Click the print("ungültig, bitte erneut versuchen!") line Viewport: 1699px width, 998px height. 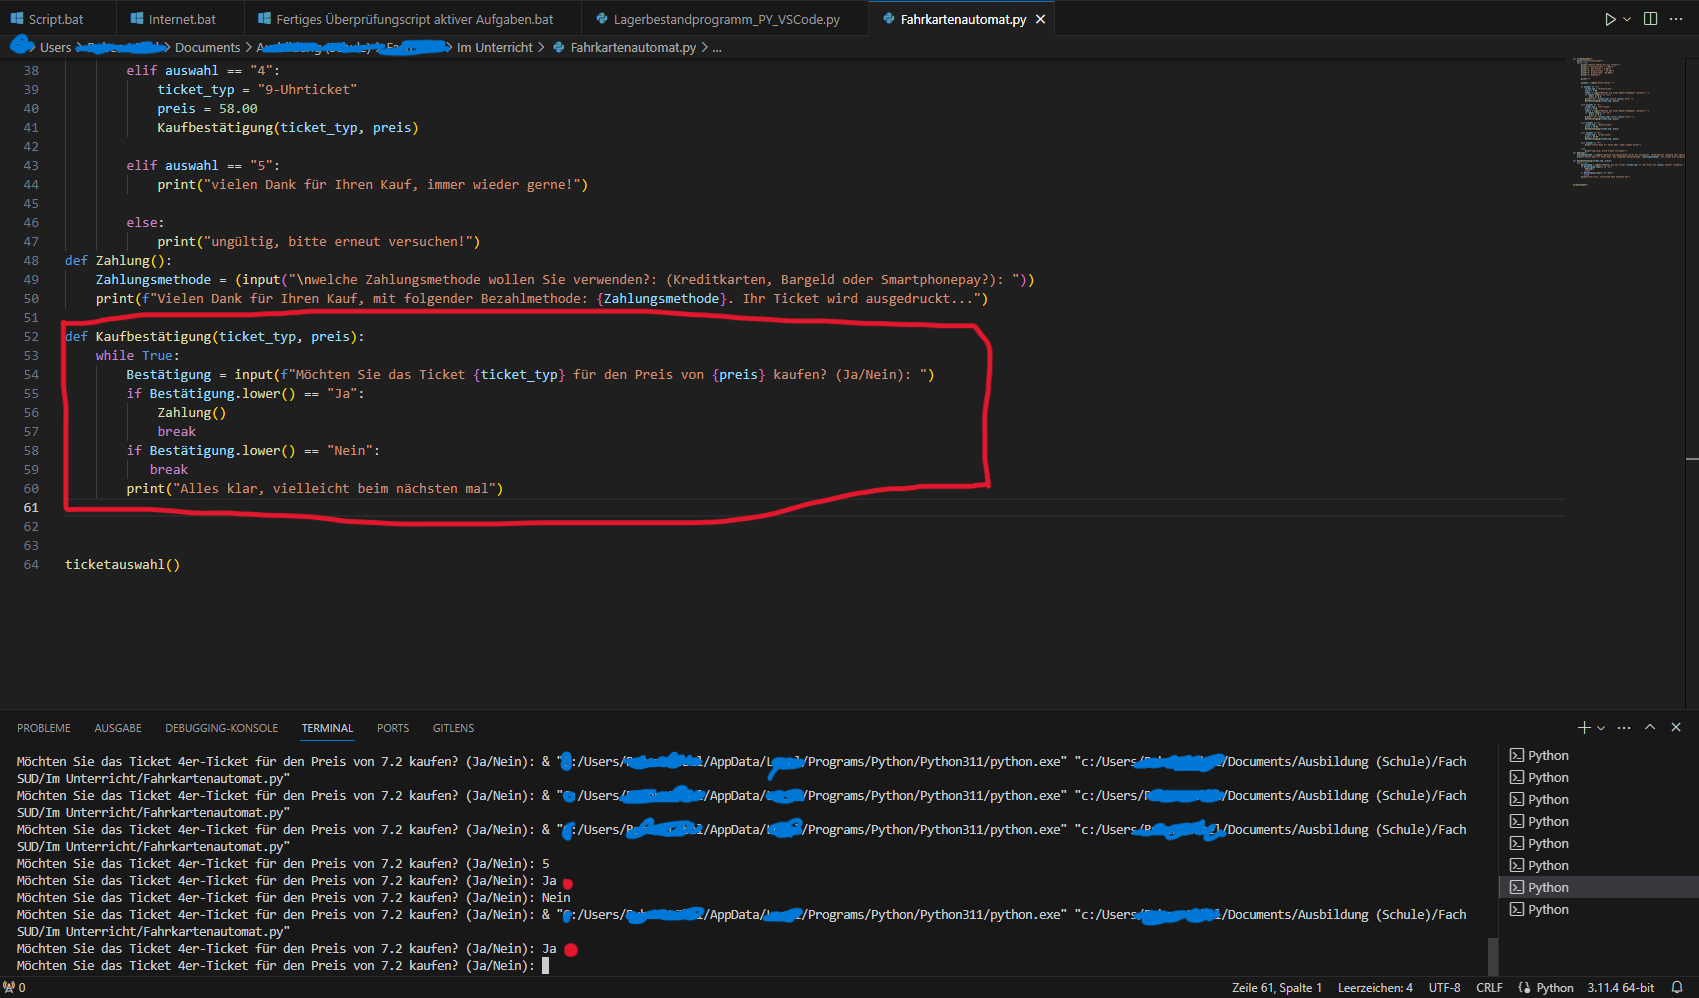coord(319,241)
